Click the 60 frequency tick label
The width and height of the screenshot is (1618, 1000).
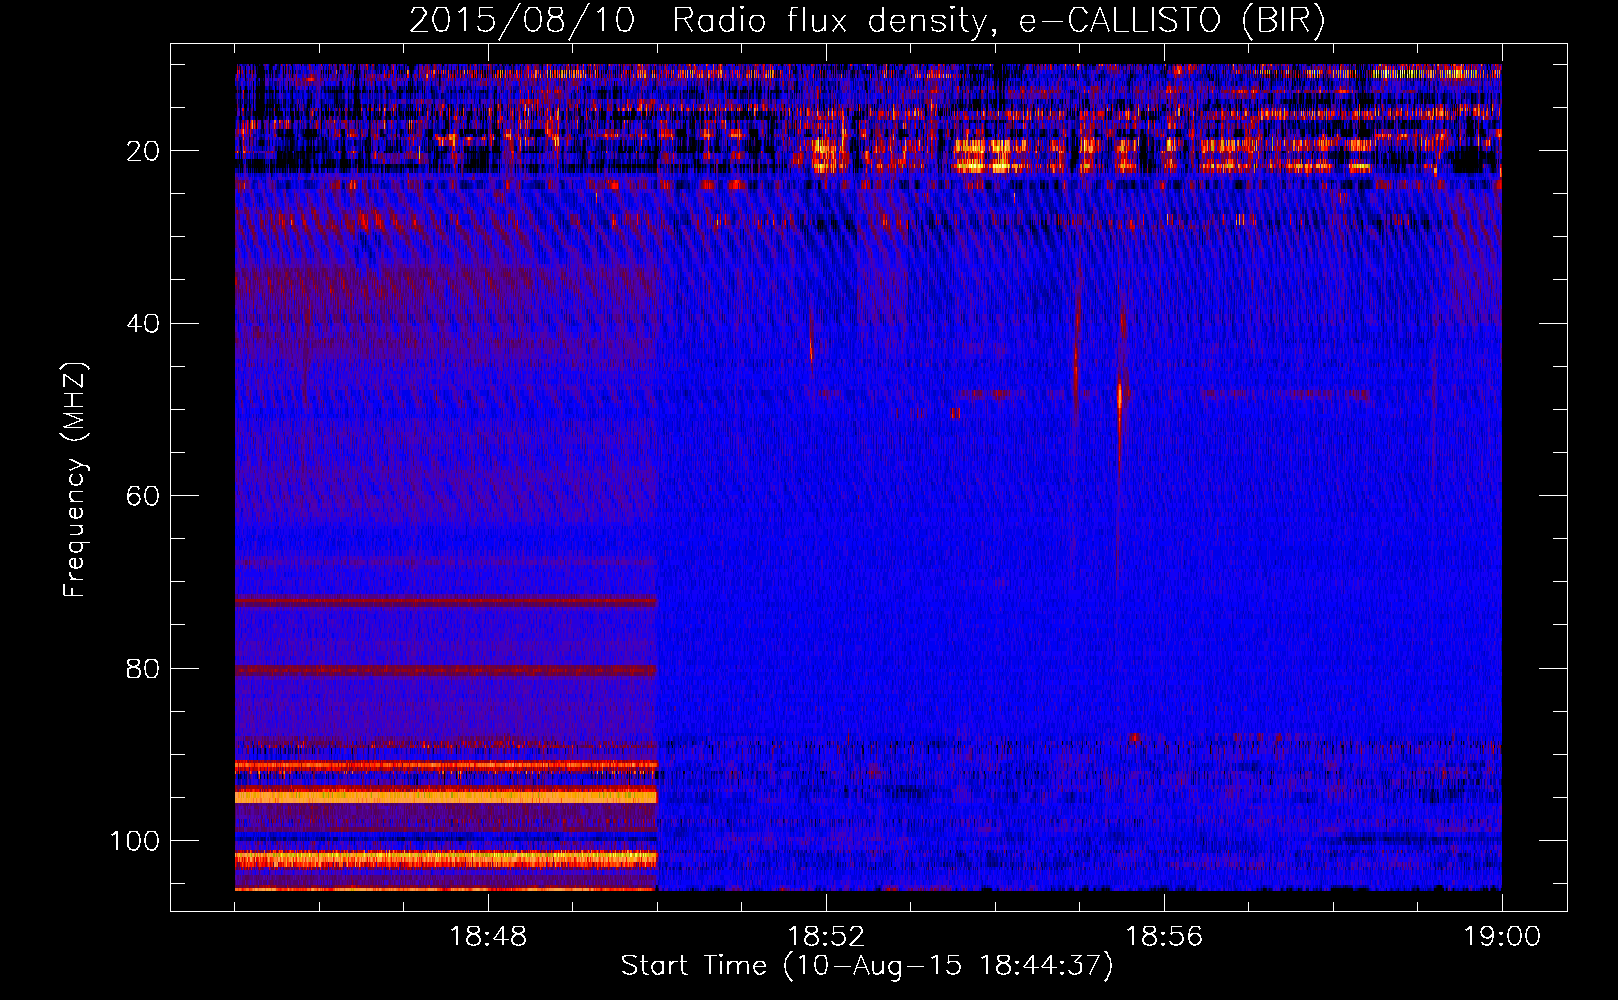point(143,497)
